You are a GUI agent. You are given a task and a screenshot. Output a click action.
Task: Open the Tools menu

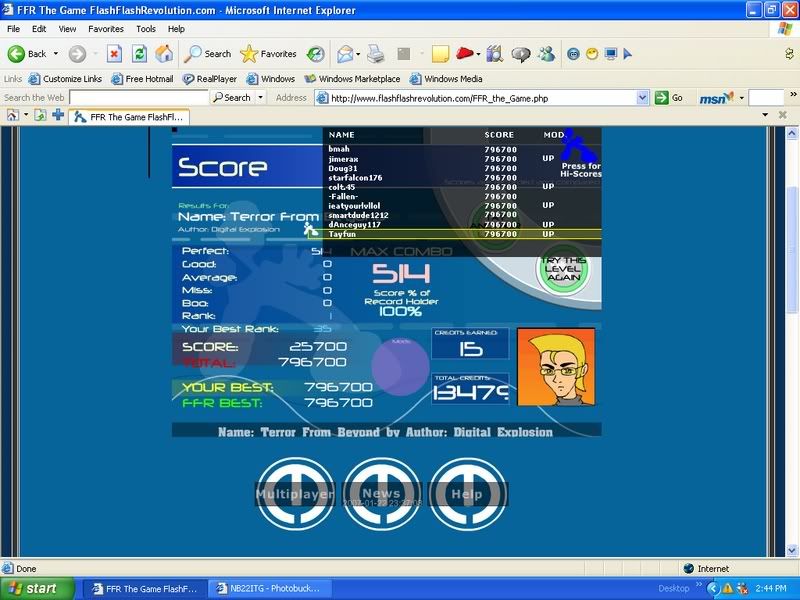(146, 29)
